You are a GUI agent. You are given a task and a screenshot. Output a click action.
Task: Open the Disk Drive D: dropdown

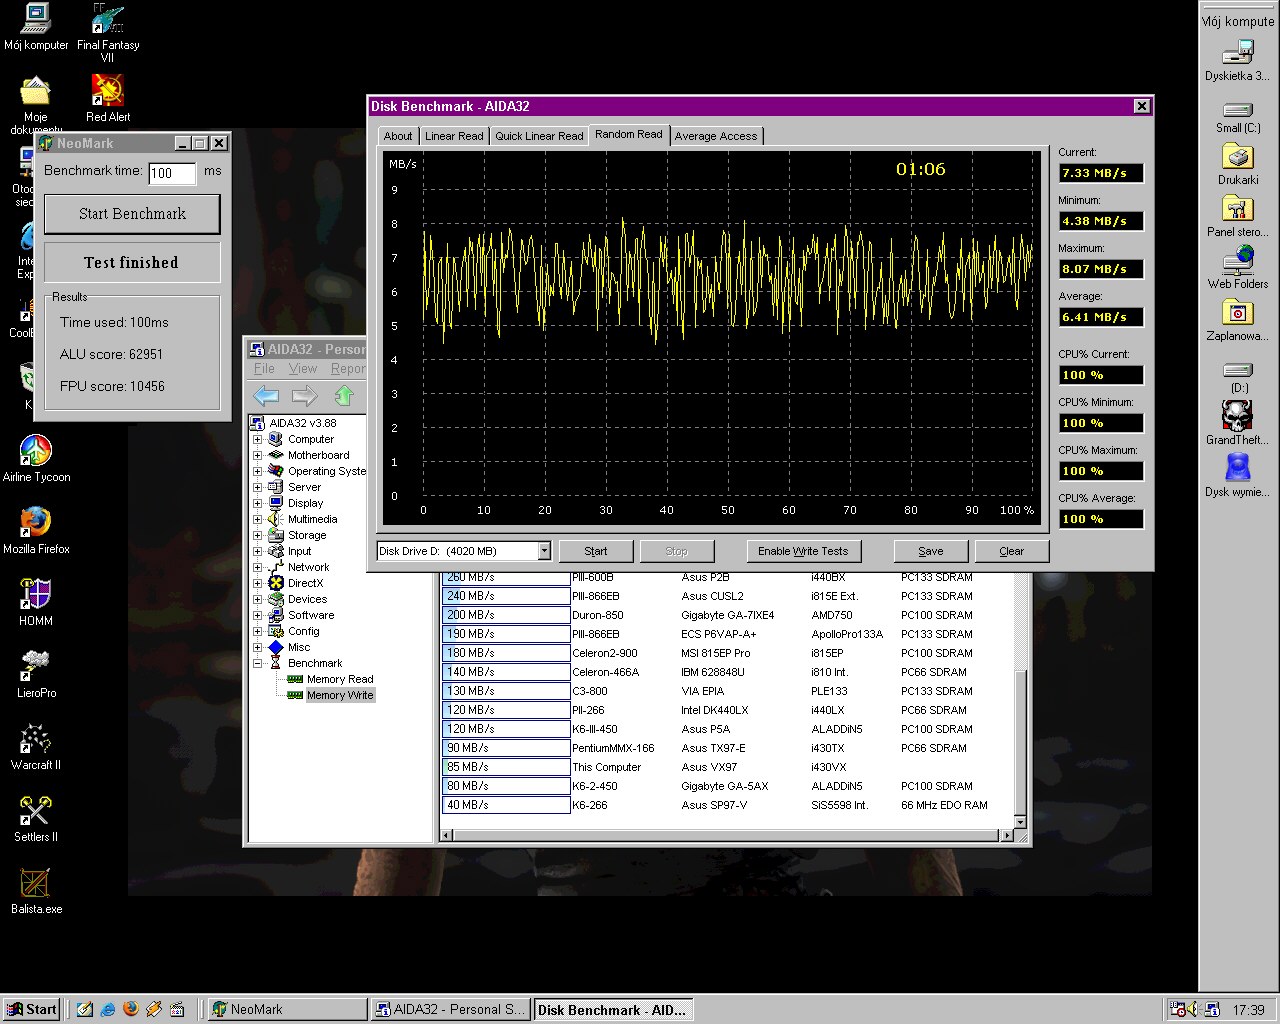pyautogui.click(x=544, y=551)
